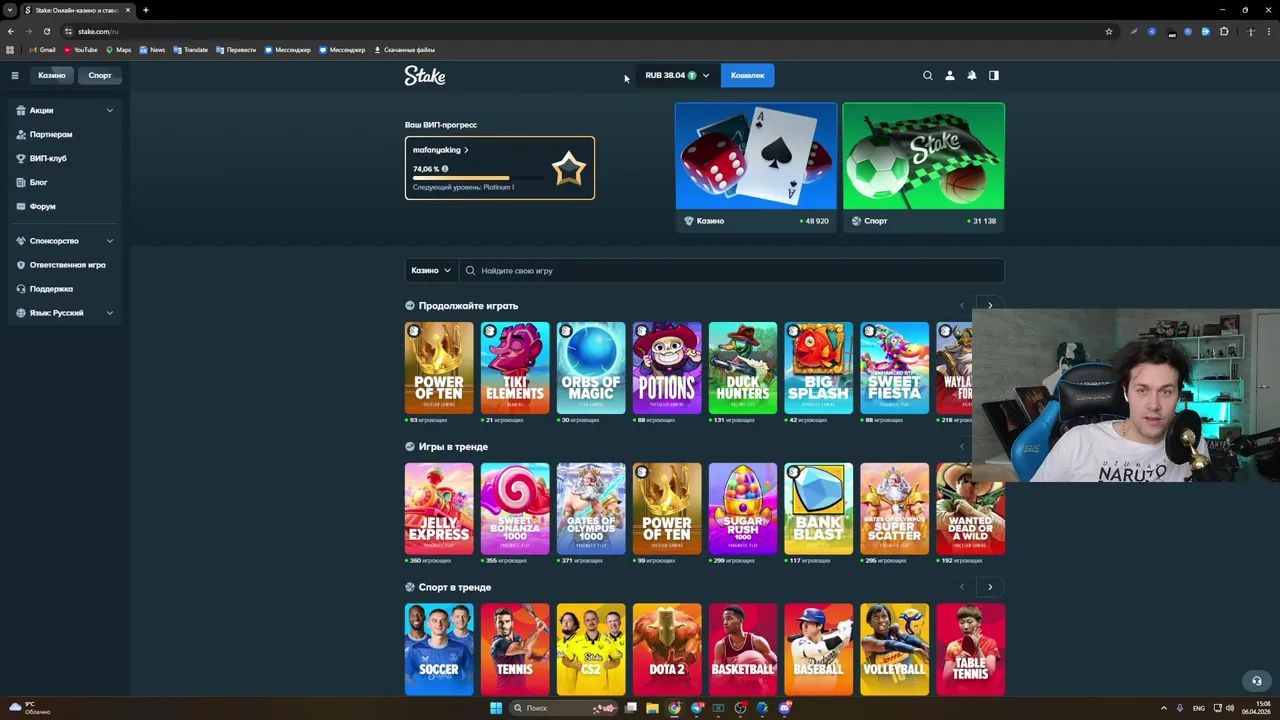This screenshot has width=1280, height=720.
Task: Open Игры в тренде section heading
Action: (x=453, y=447)
